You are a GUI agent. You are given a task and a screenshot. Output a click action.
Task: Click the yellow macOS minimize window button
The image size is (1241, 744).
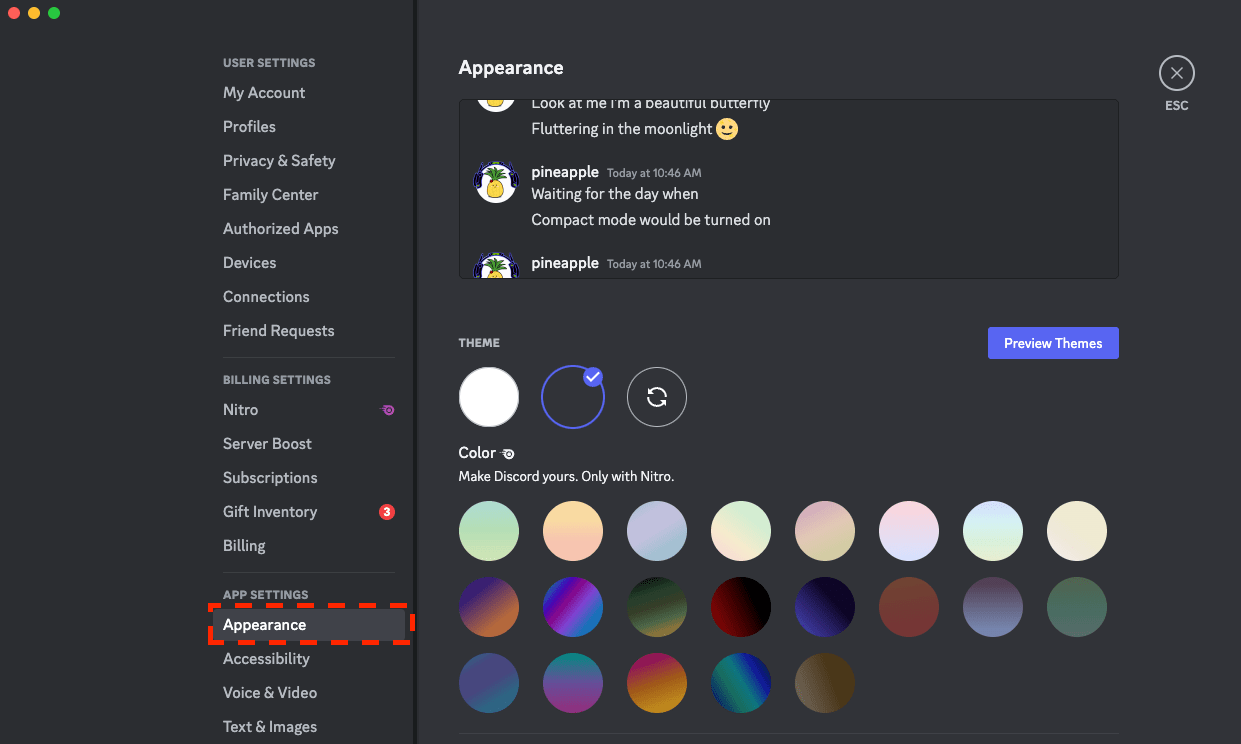(x=34, y=13)
